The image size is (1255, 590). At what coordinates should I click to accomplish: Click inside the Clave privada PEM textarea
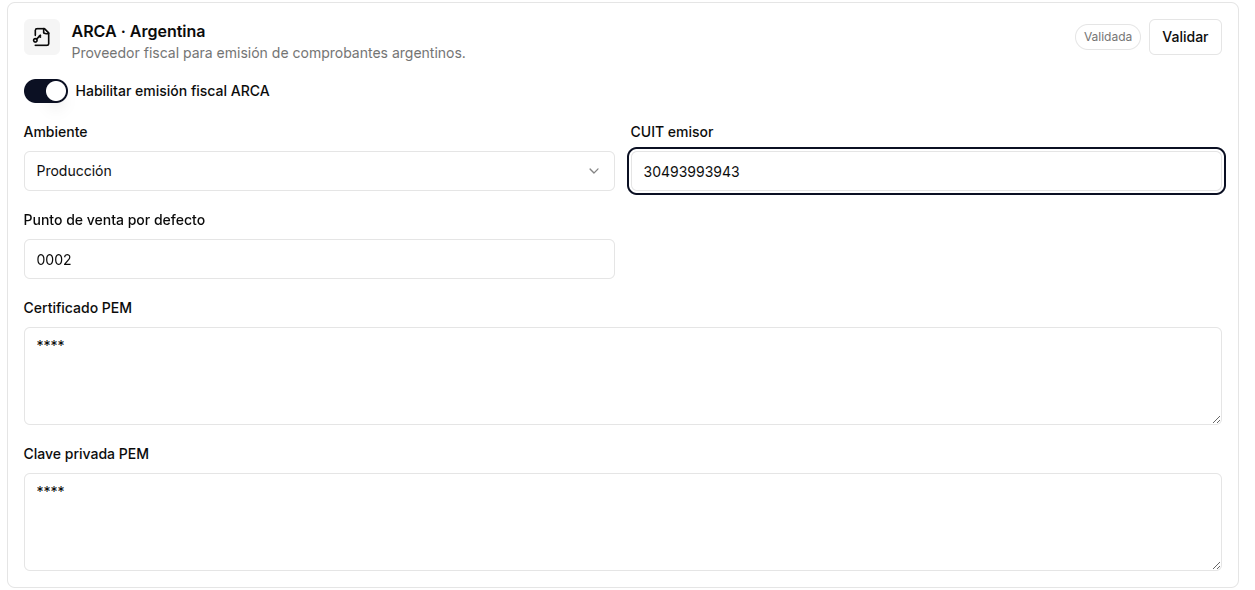click(623, 522)
